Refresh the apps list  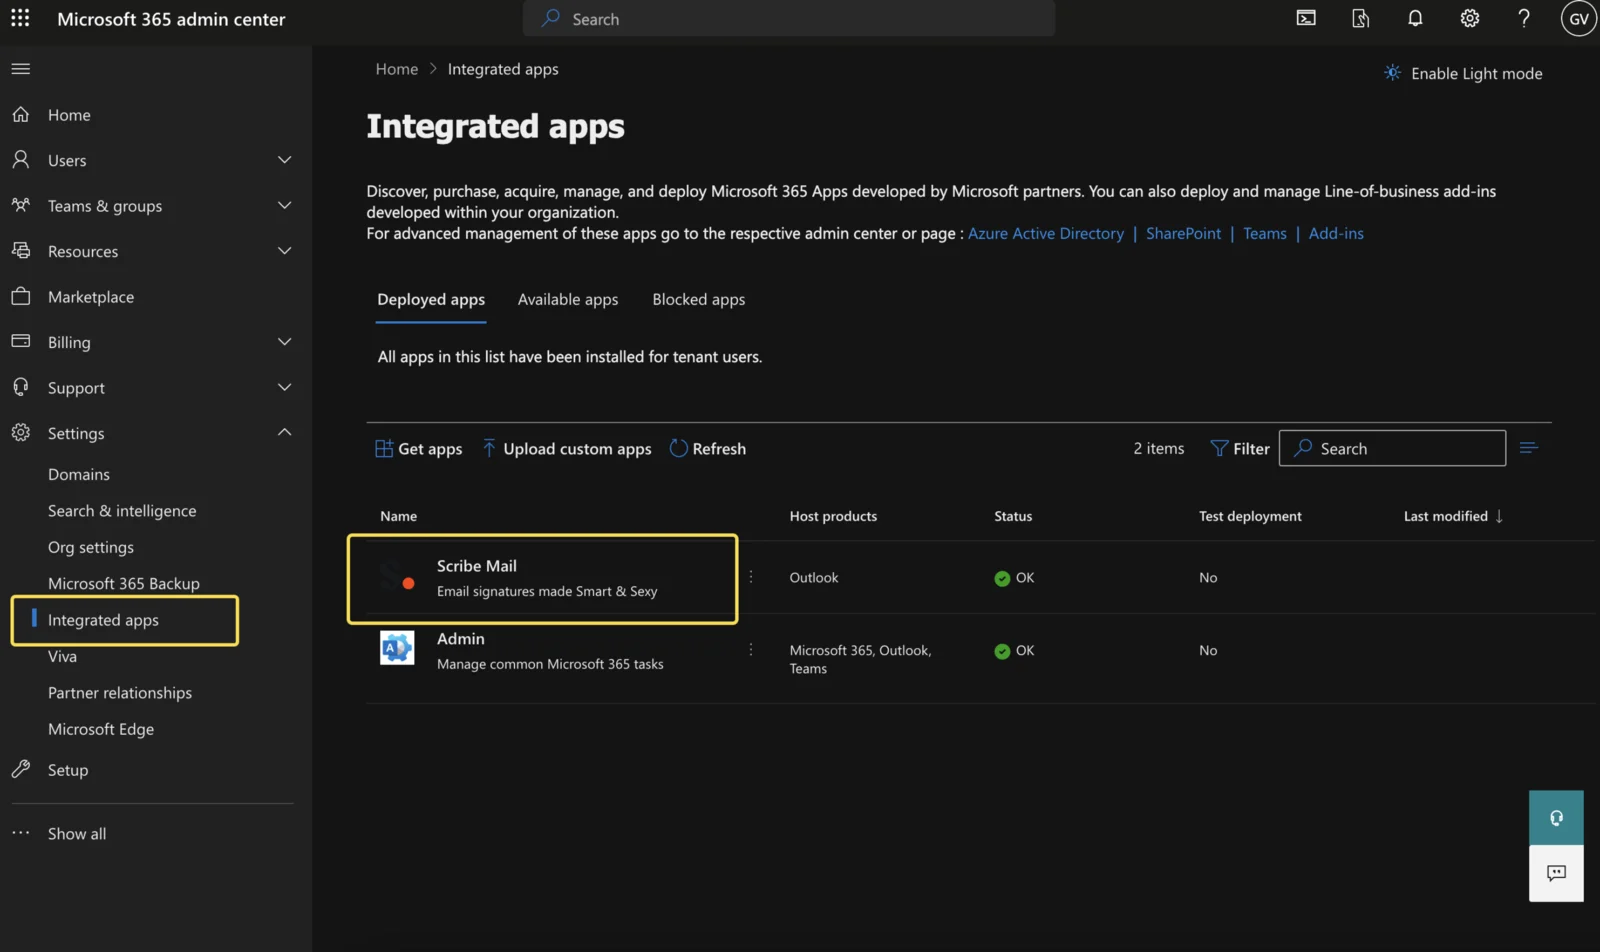click(707, 449)
